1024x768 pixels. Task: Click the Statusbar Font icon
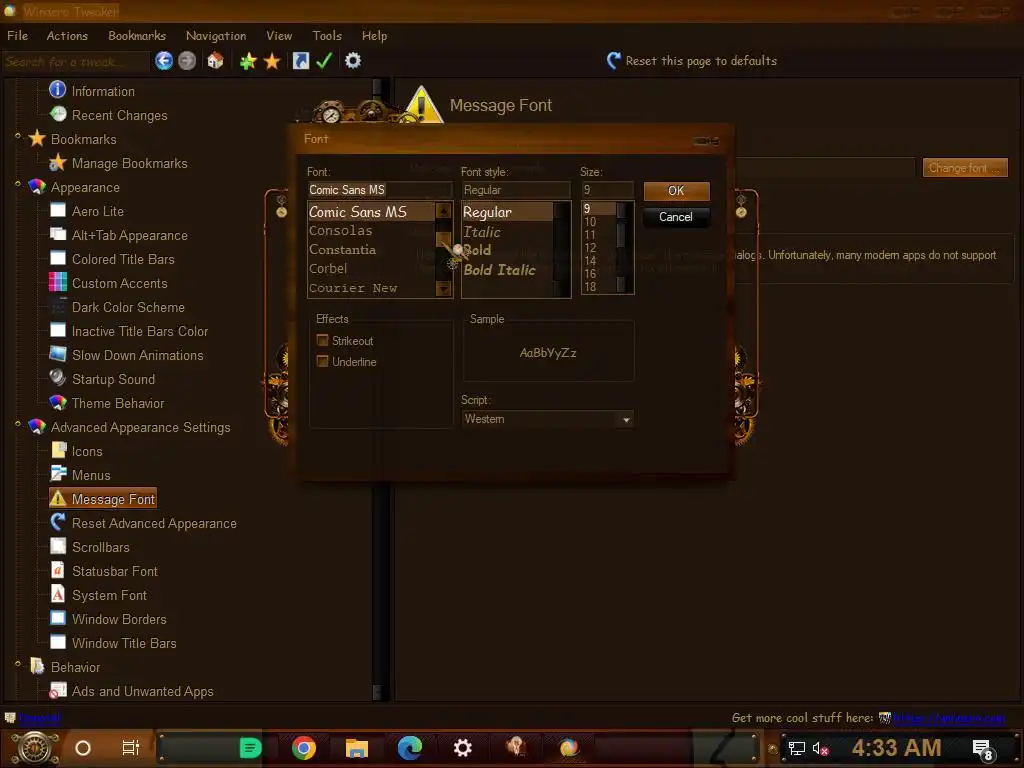click(57, 570)
